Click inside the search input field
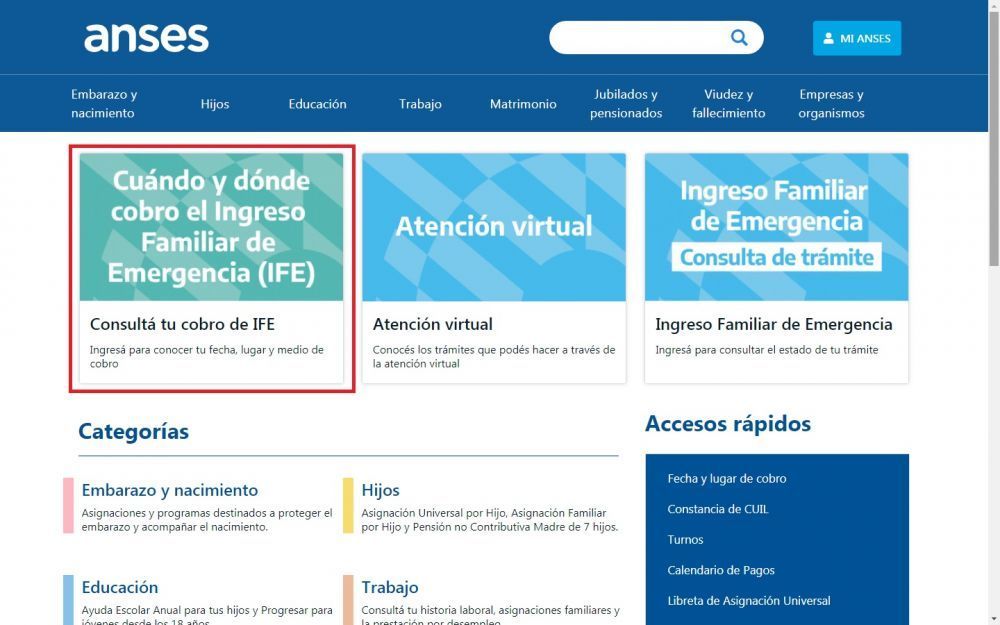 tap(640, 37)
